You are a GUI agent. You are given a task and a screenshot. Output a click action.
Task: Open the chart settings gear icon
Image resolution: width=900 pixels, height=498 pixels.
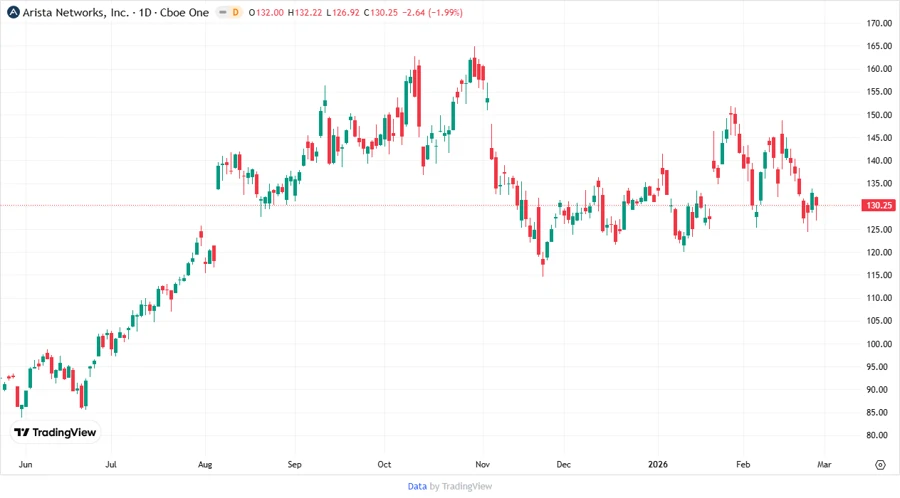coord(880,465)
